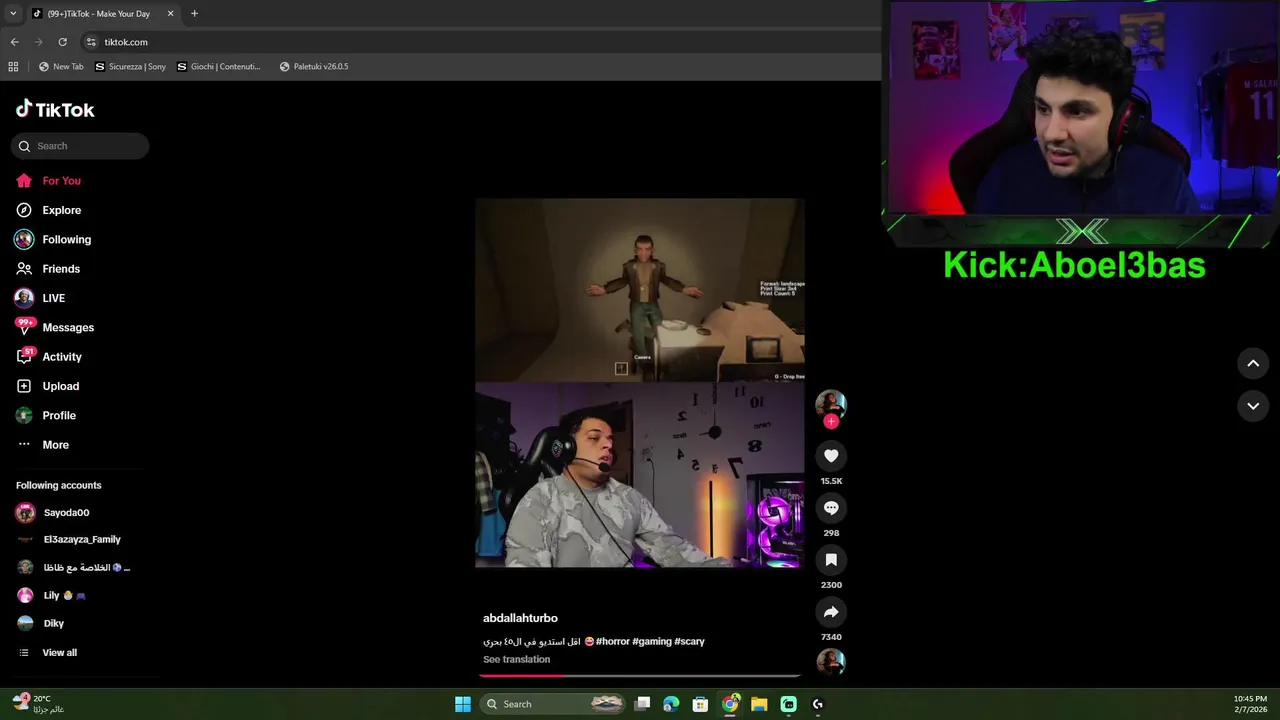This screenshot has height=720, width=1280.
Task: Close the TikTok browser tab
Action: point(170,14)
